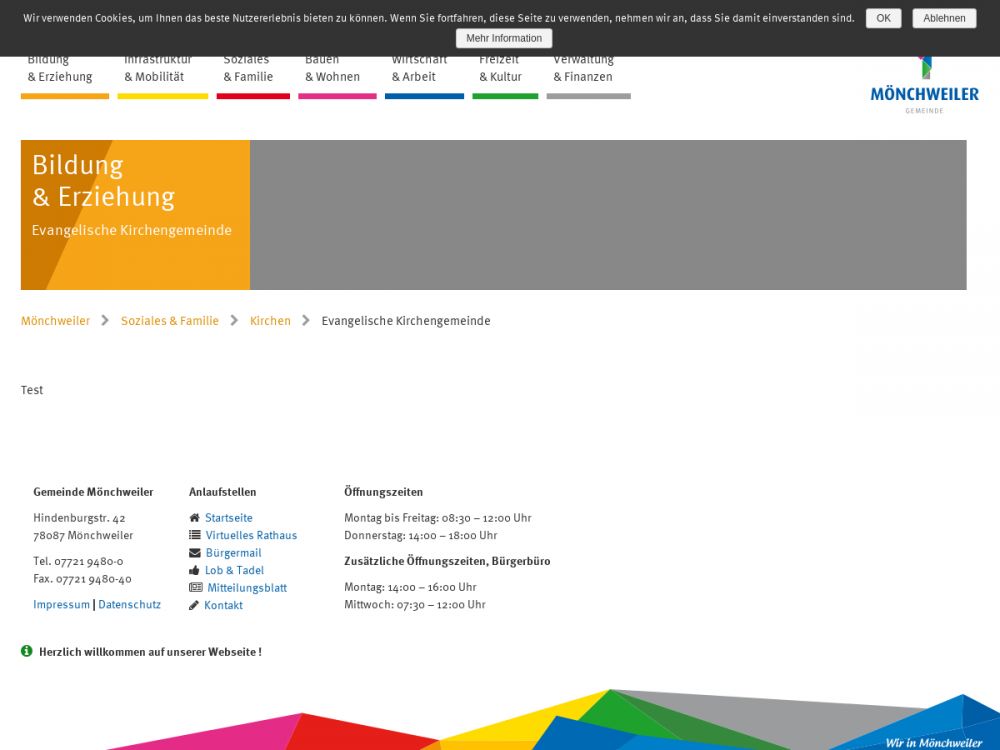1000x750 pixels.
Task: Open the Bildung & Erziehung menu
Action: [x=60, y=71]
